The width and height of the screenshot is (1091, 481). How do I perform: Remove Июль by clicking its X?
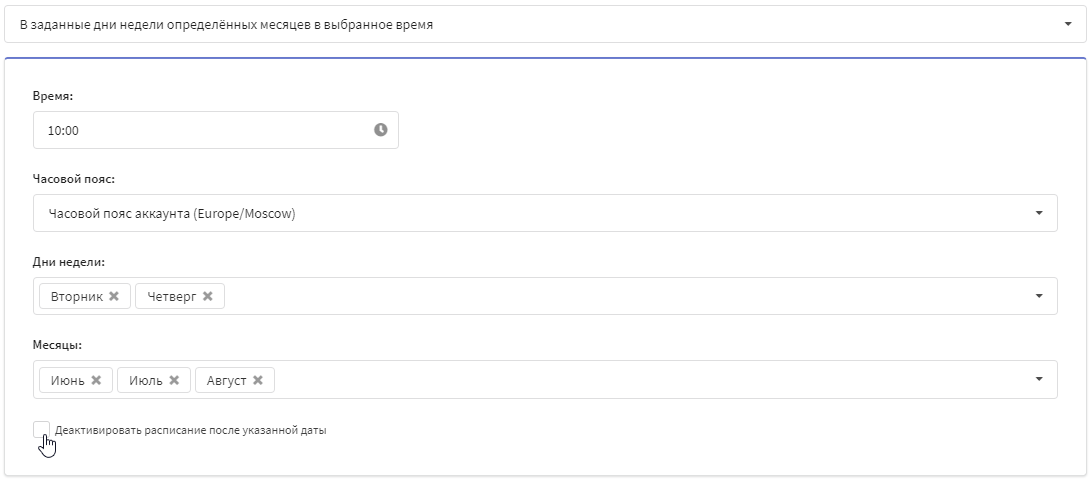174,380
